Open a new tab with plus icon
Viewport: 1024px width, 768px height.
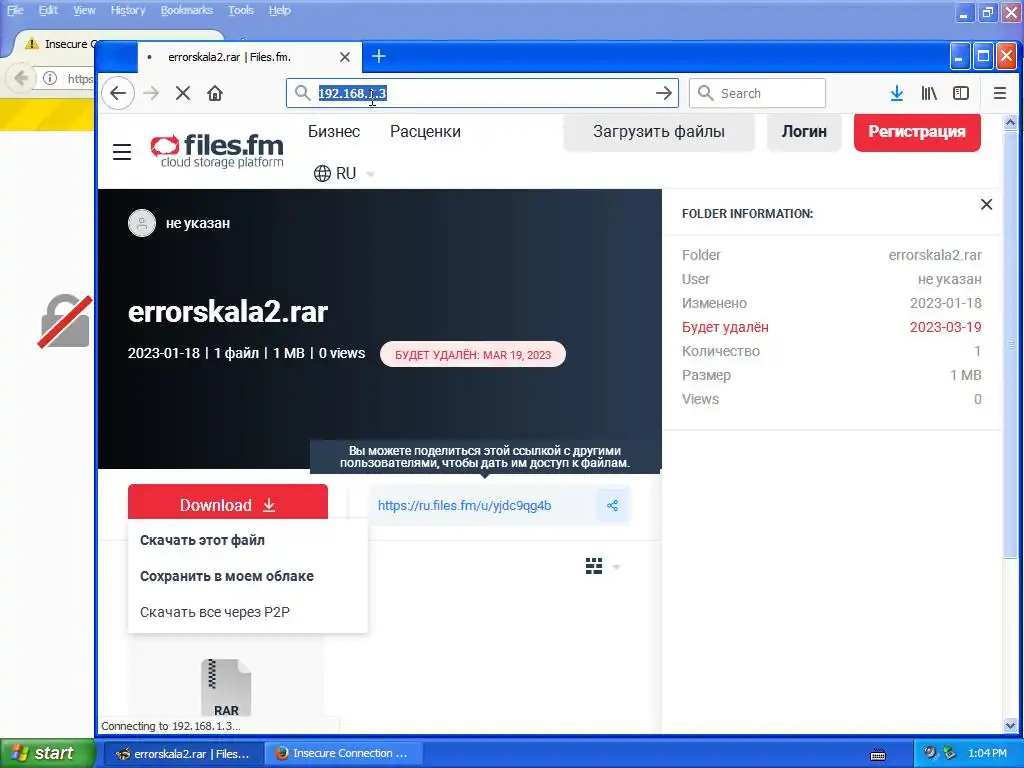[x=379, y=57]
